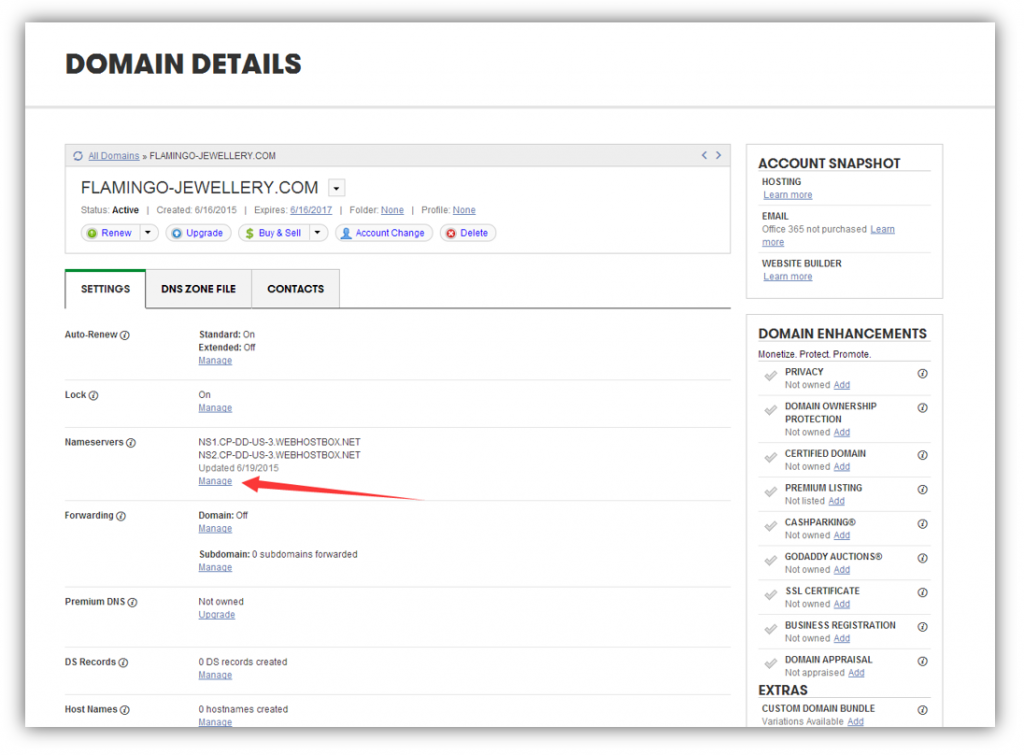The width and height of the screenshot is (1024, 755).
Task: Click Custom Domain Bundle info icon
Action: (x=923, y=711)
